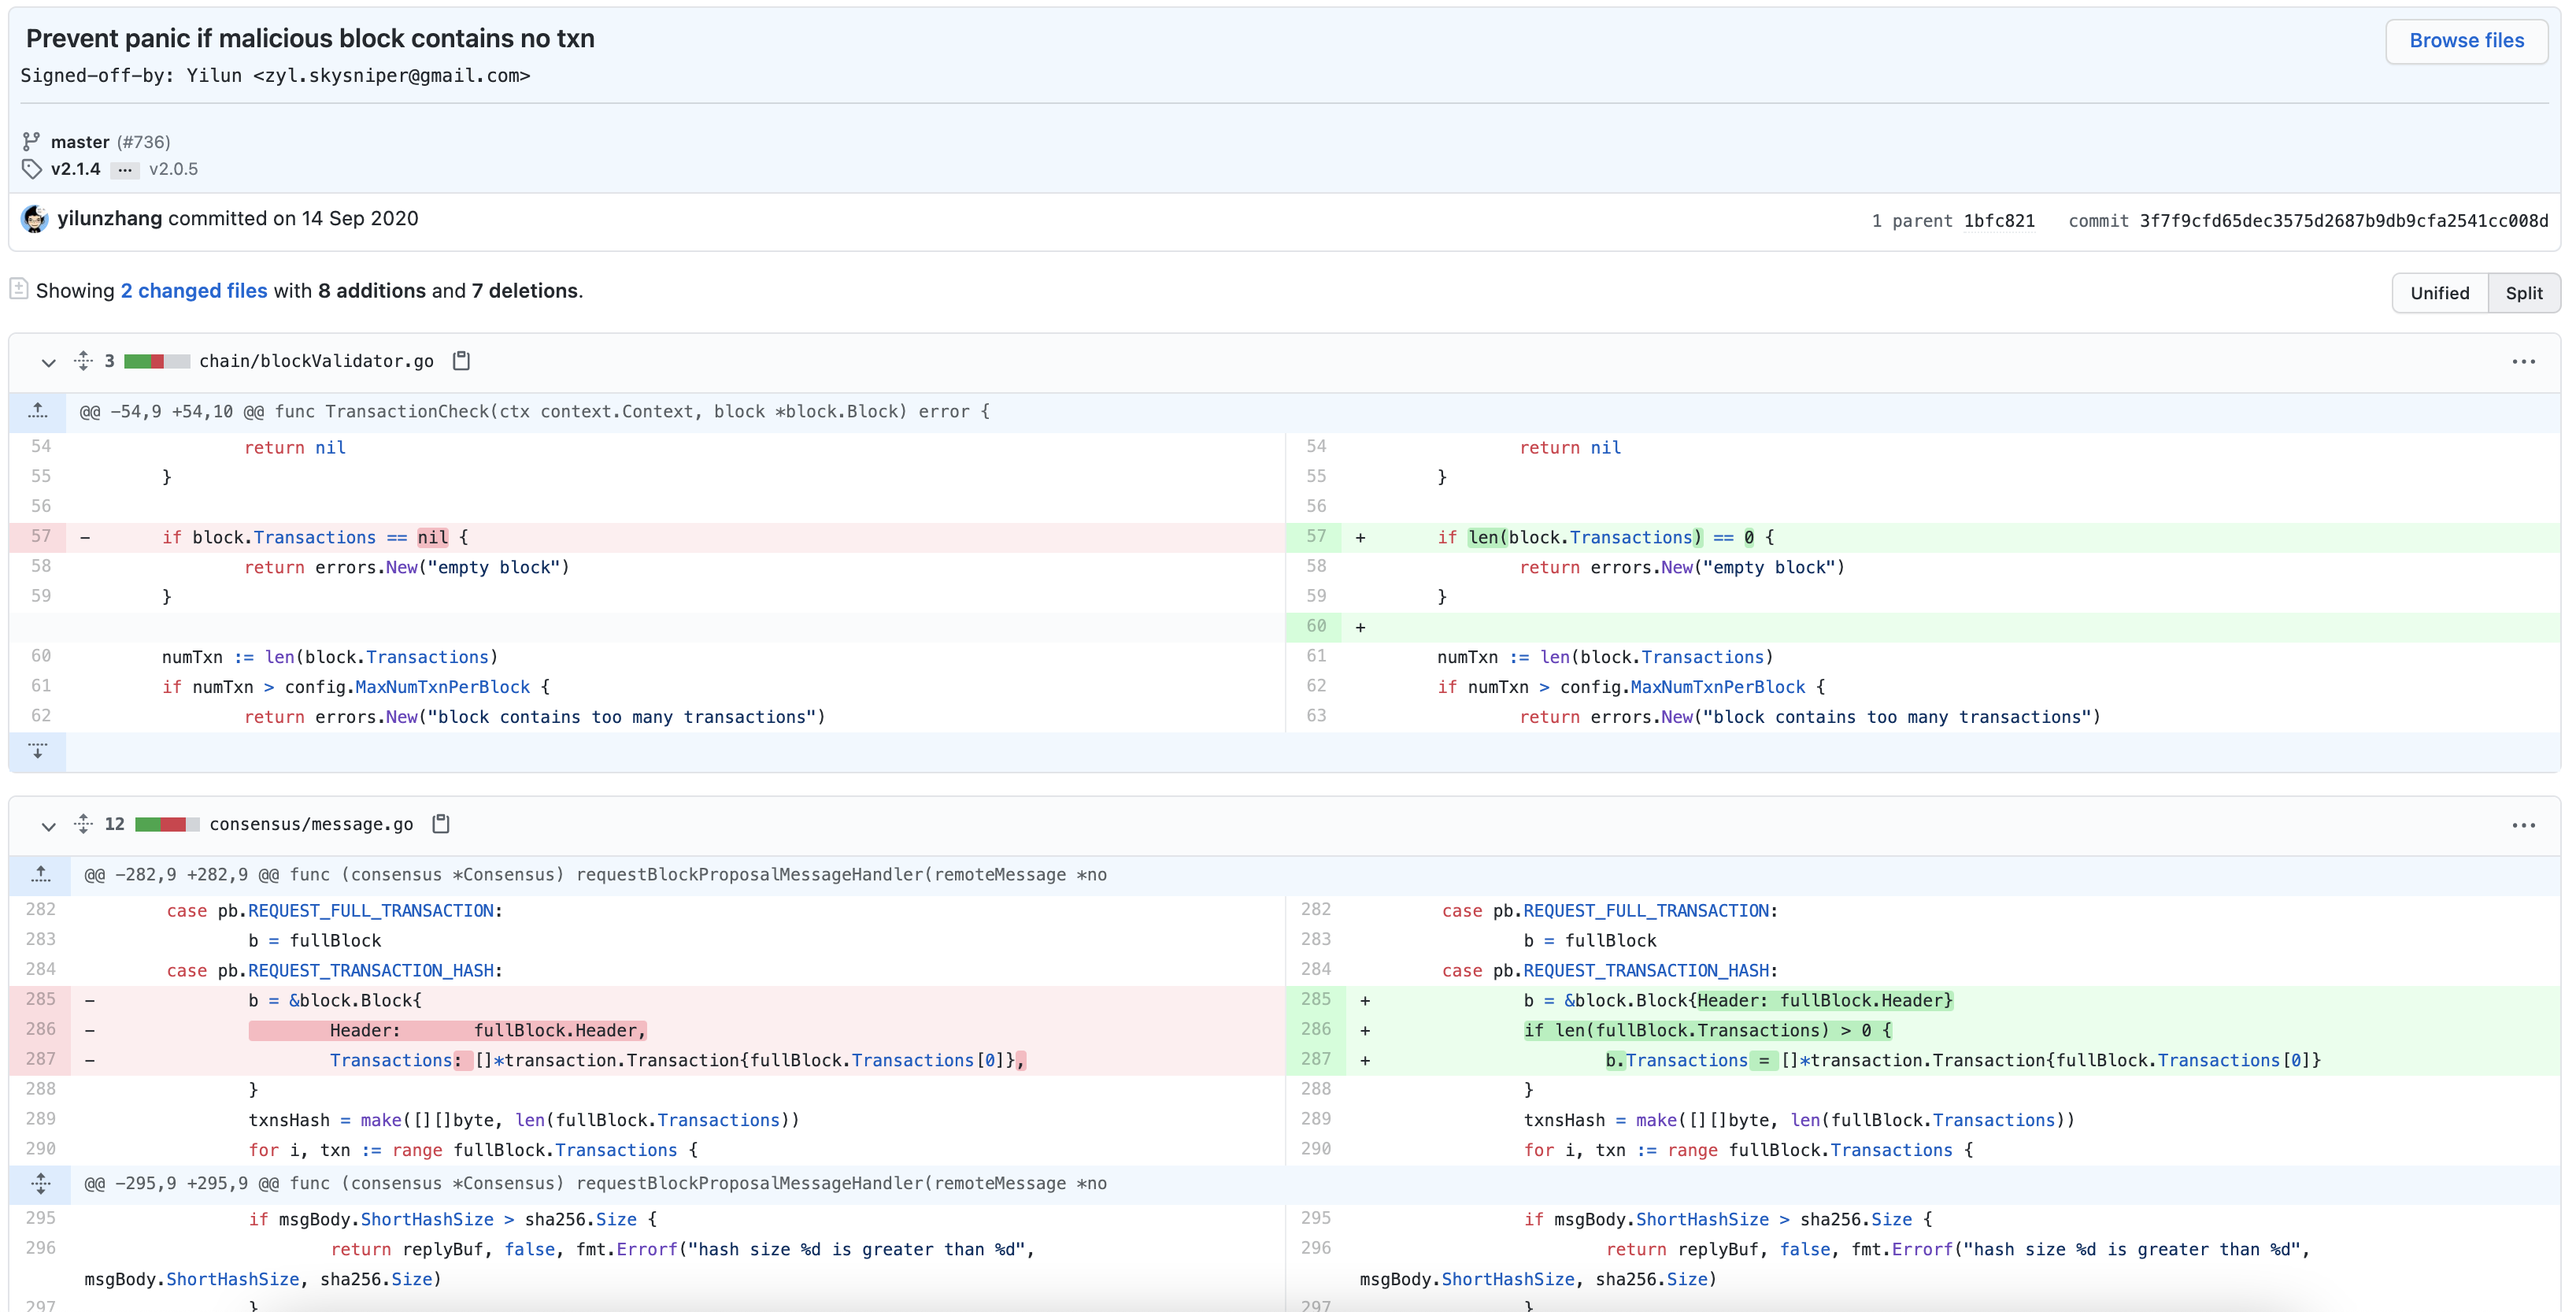Viewport: 2576px width, 1312px height.
Task: Expand all lines icon for message.go
Action: pyautogui.click(x=84, y=824)
